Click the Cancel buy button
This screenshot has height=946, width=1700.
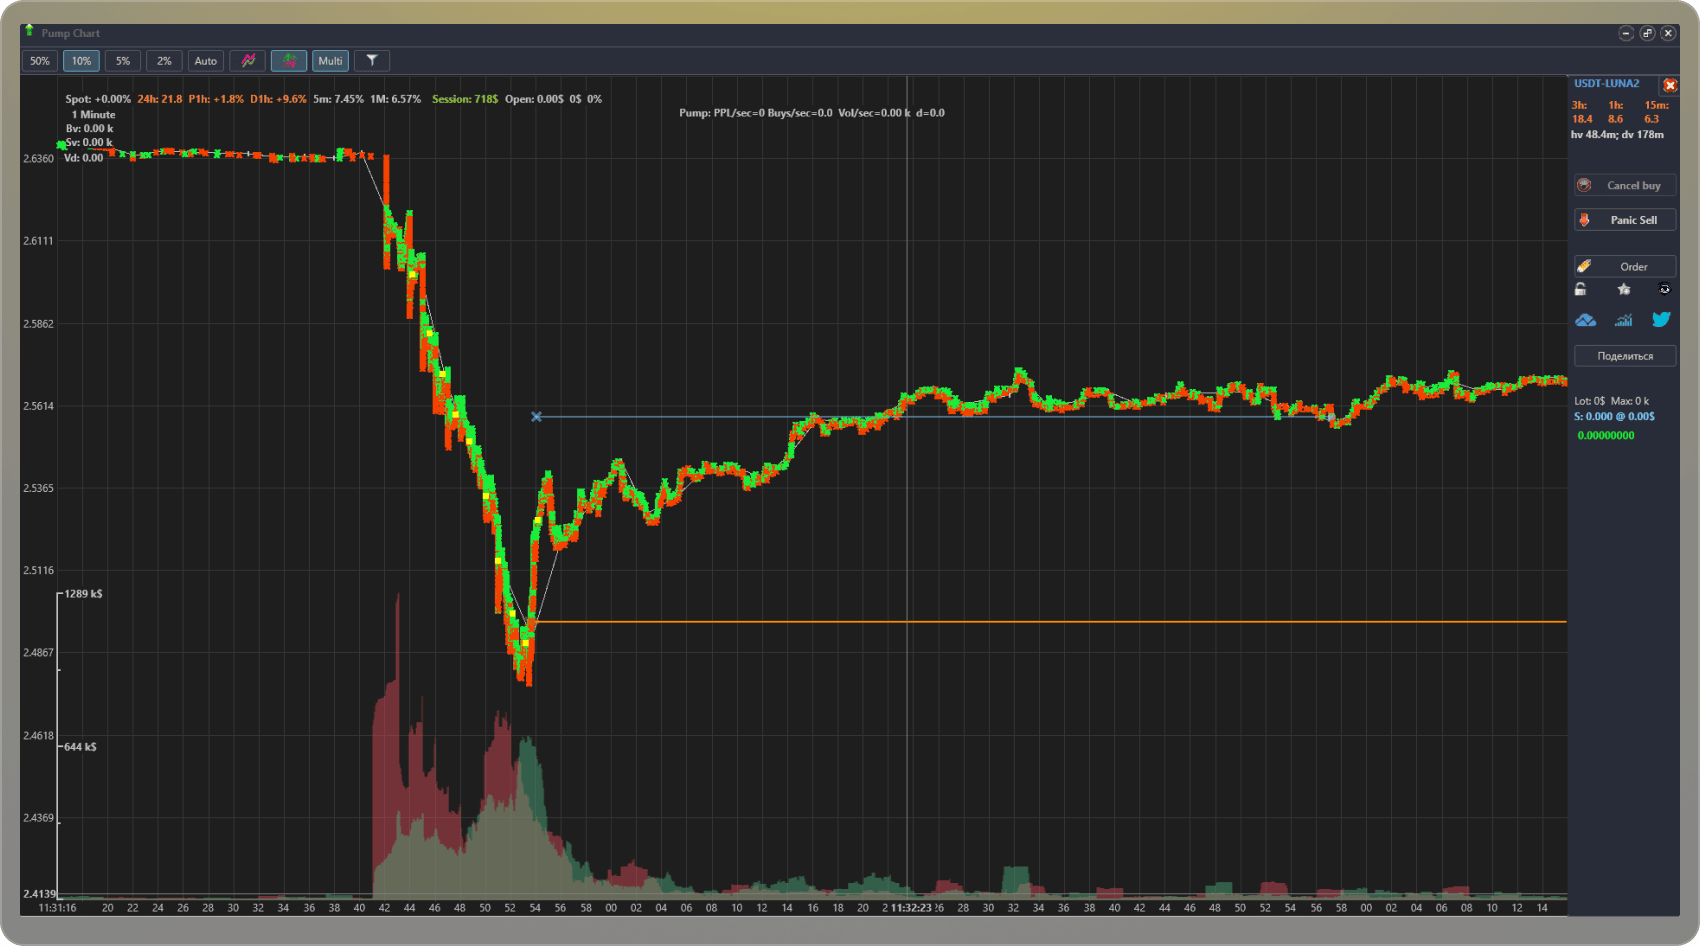click(1625, 185)
